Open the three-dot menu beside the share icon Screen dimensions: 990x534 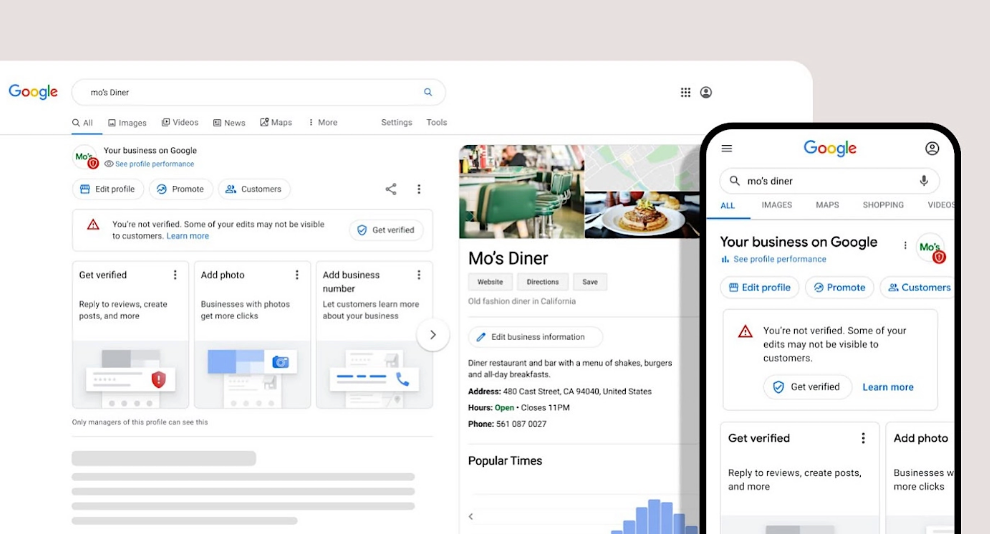pos(419,189)
